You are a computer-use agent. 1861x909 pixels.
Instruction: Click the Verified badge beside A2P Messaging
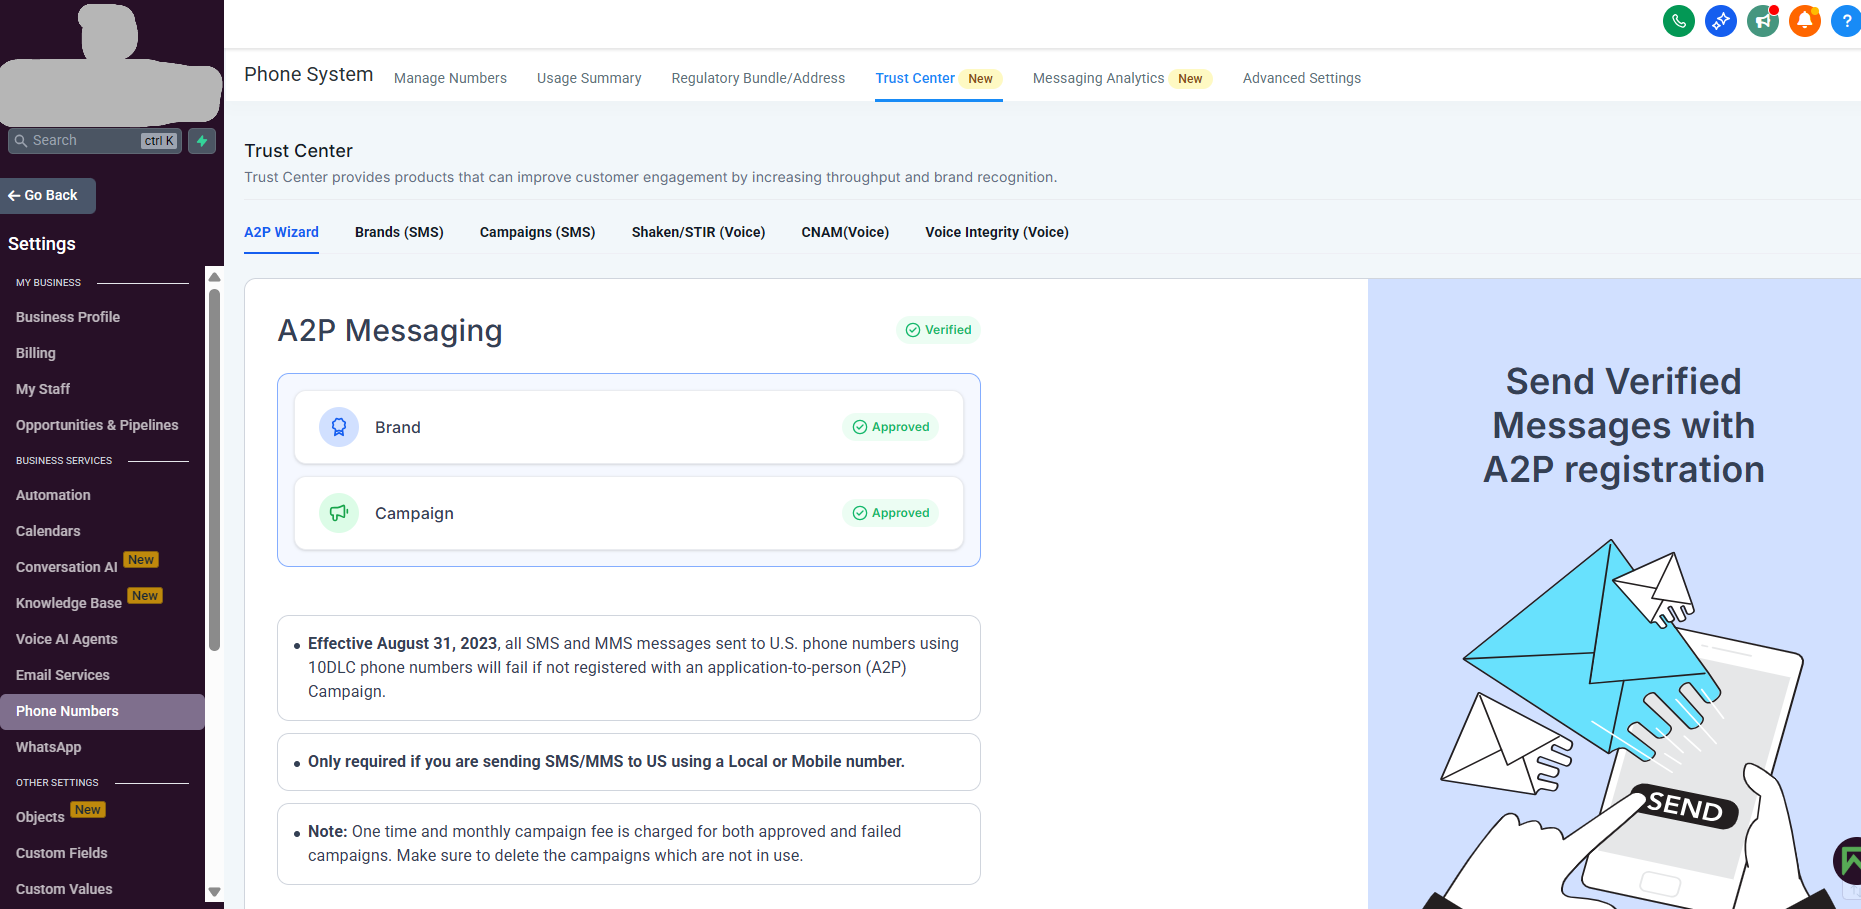(x=938, y=330)
